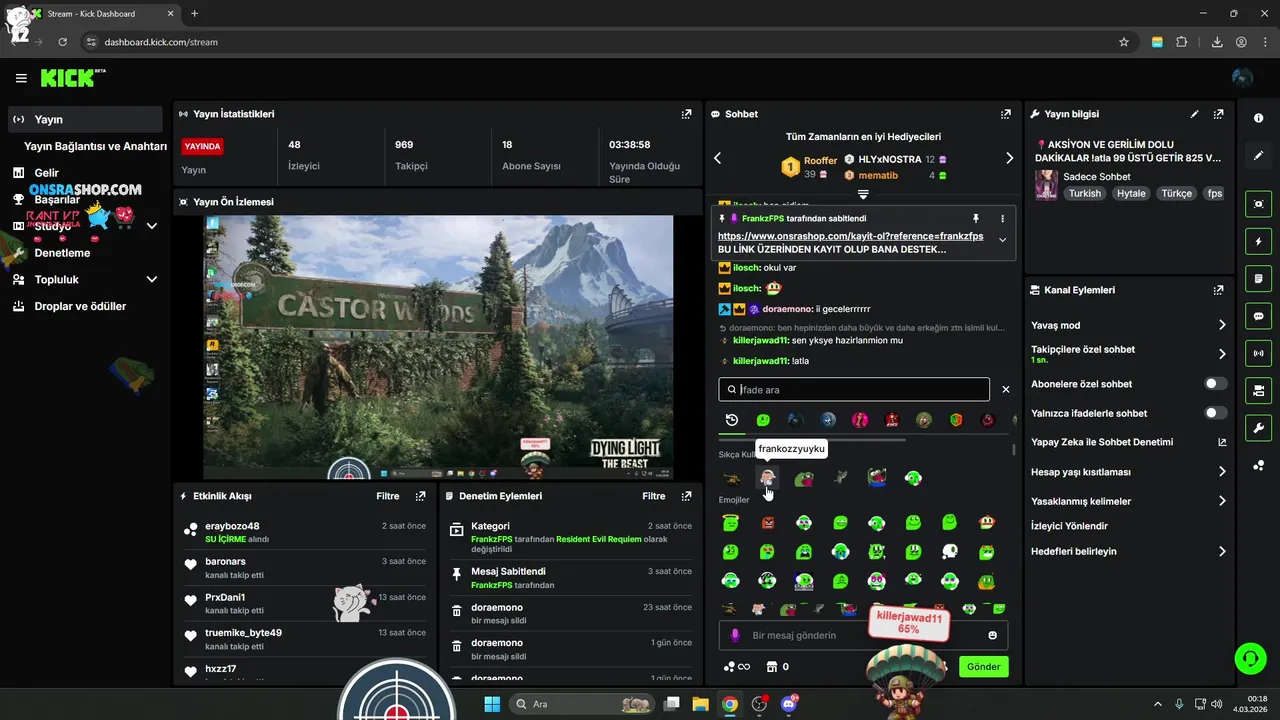
Task: Click the emote panel vertical scrollbar
Action: (x=1013, y=449)
